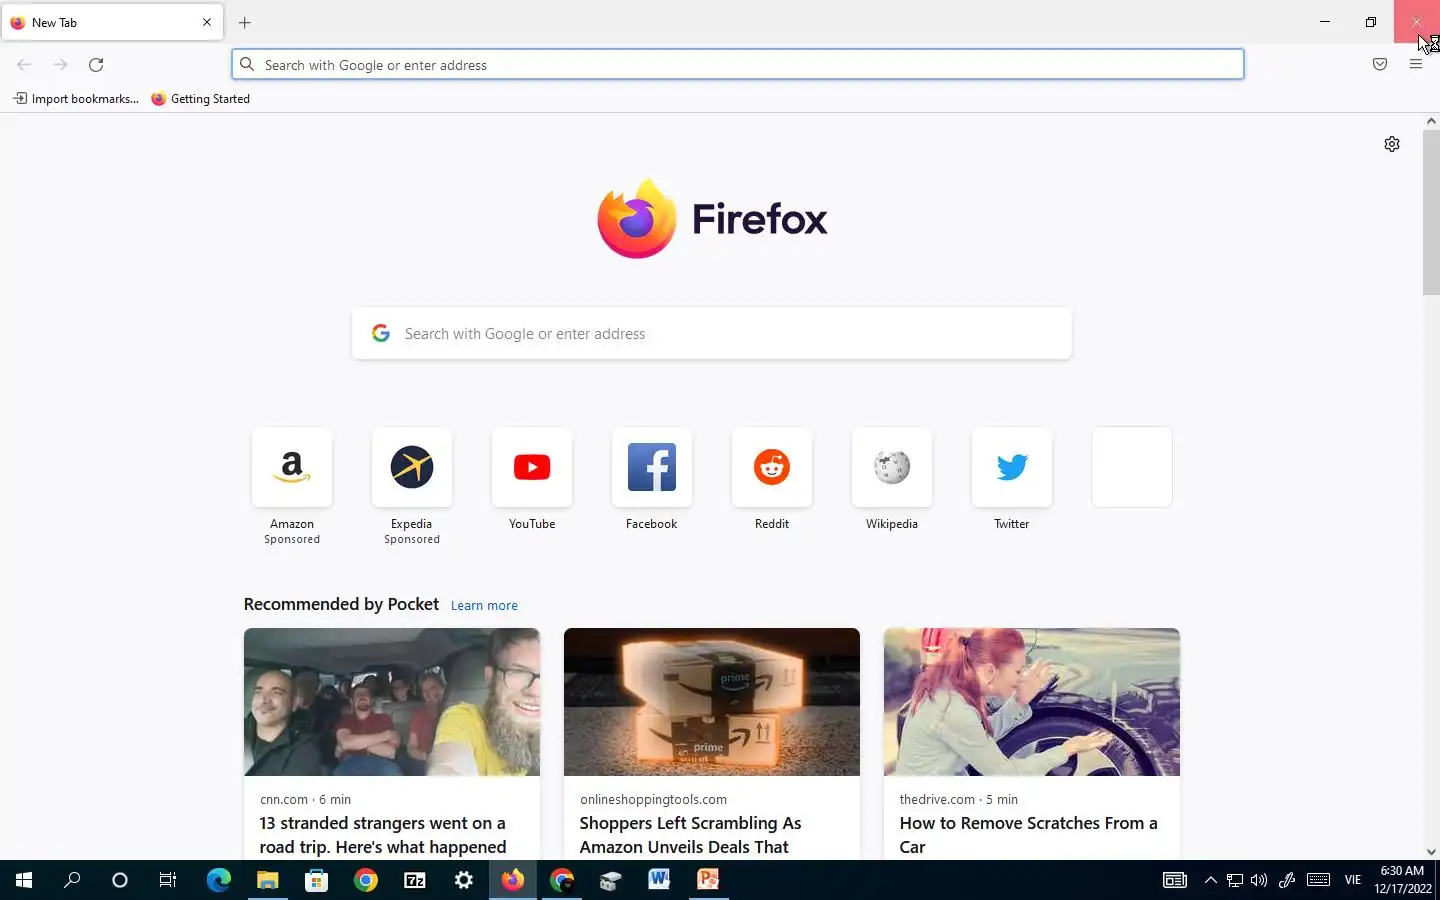Open Microsoft Store from taskbar

316,880
